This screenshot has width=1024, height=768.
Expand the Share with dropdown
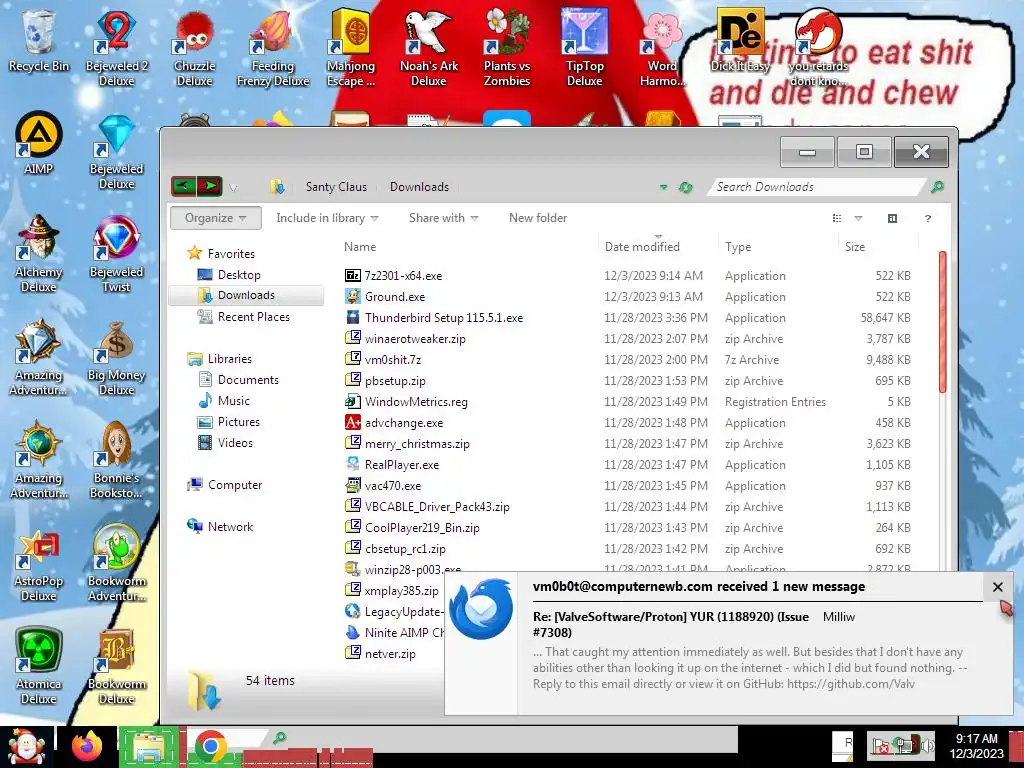pos(443,218)
